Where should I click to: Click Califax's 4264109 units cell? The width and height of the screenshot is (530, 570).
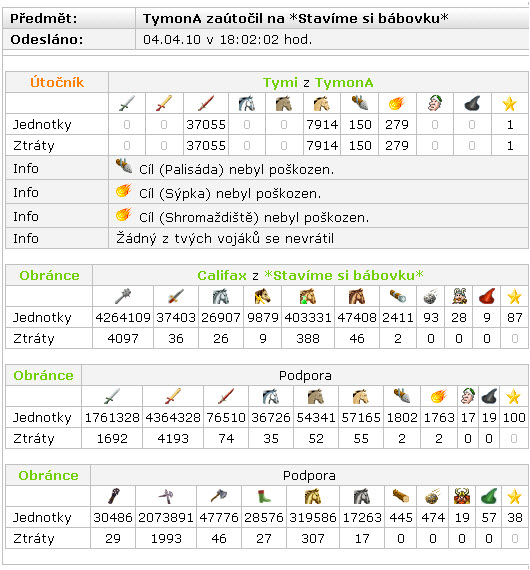123,318
